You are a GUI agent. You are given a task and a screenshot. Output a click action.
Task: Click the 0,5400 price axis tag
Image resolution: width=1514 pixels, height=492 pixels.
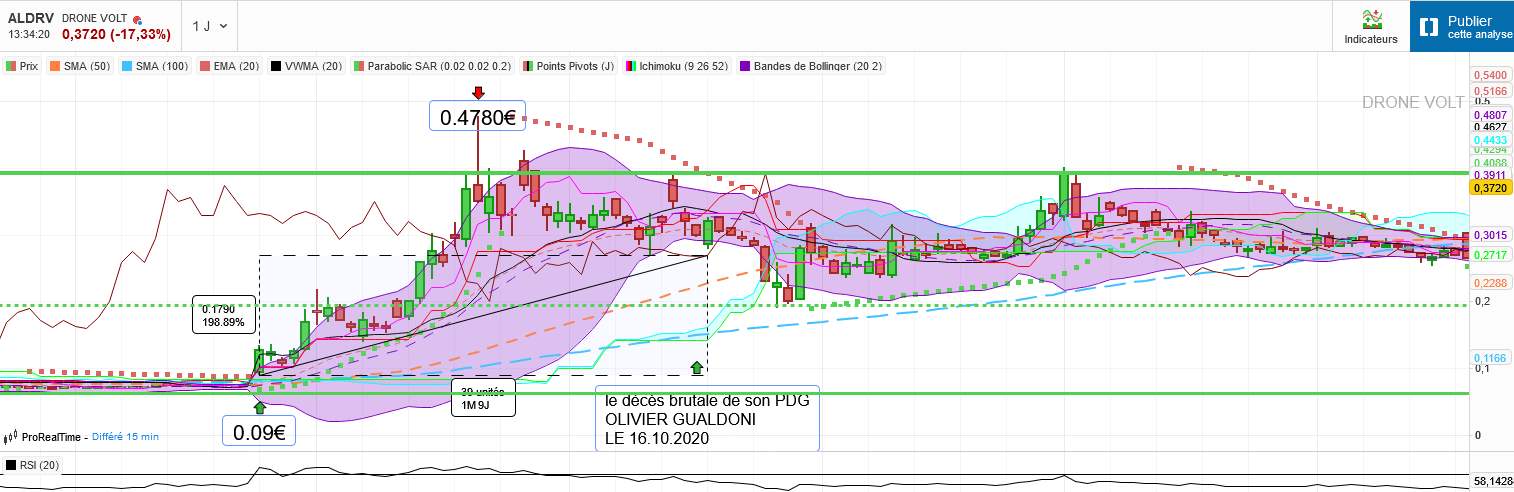1489,75
